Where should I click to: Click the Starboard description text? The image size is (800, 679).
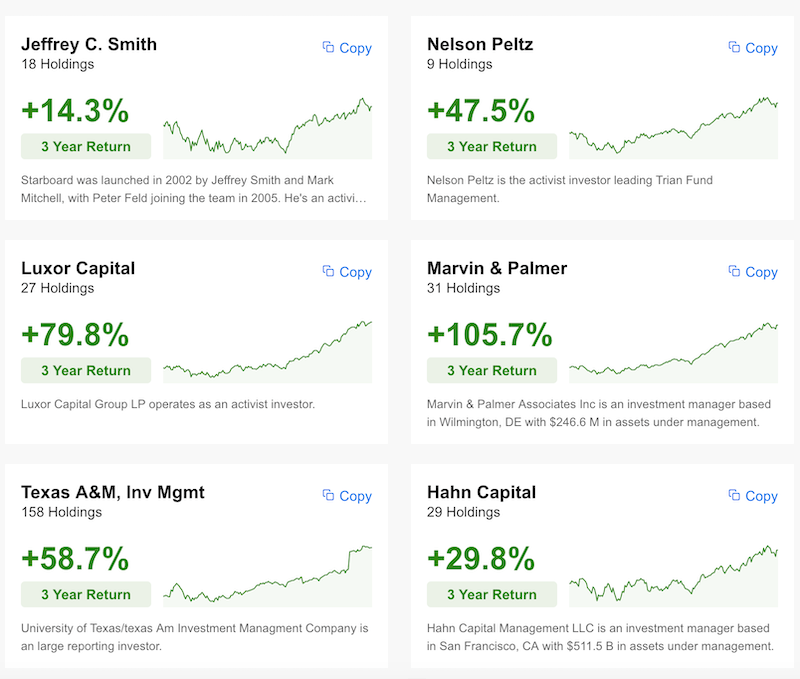click(195, 189)
